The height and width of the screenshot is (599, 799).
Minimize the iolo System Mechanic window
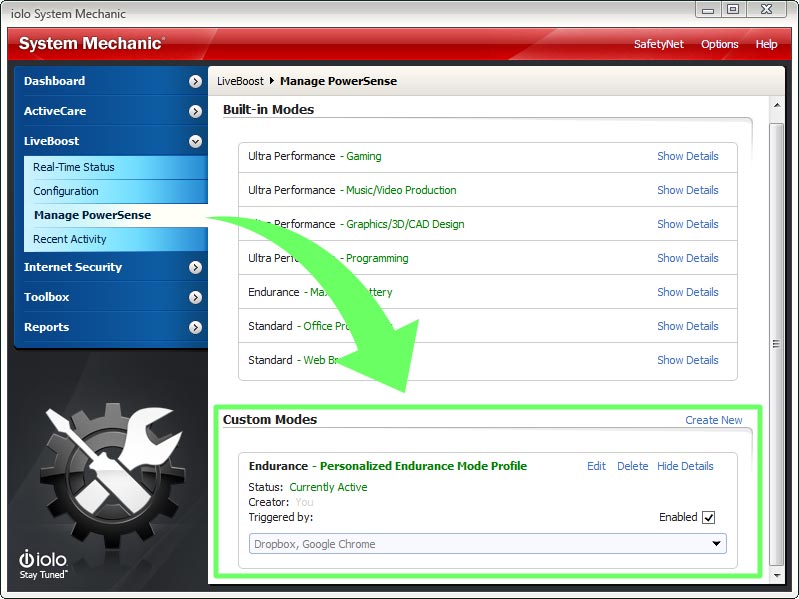708,10
